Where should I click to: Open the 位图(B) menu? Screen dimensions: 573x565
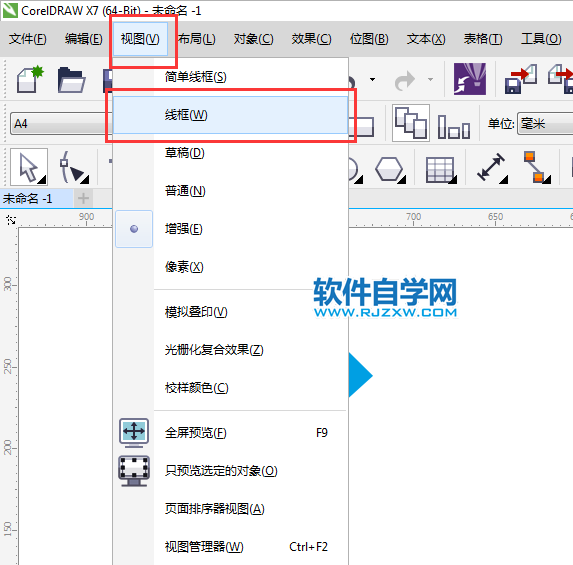tap(369, 39)
